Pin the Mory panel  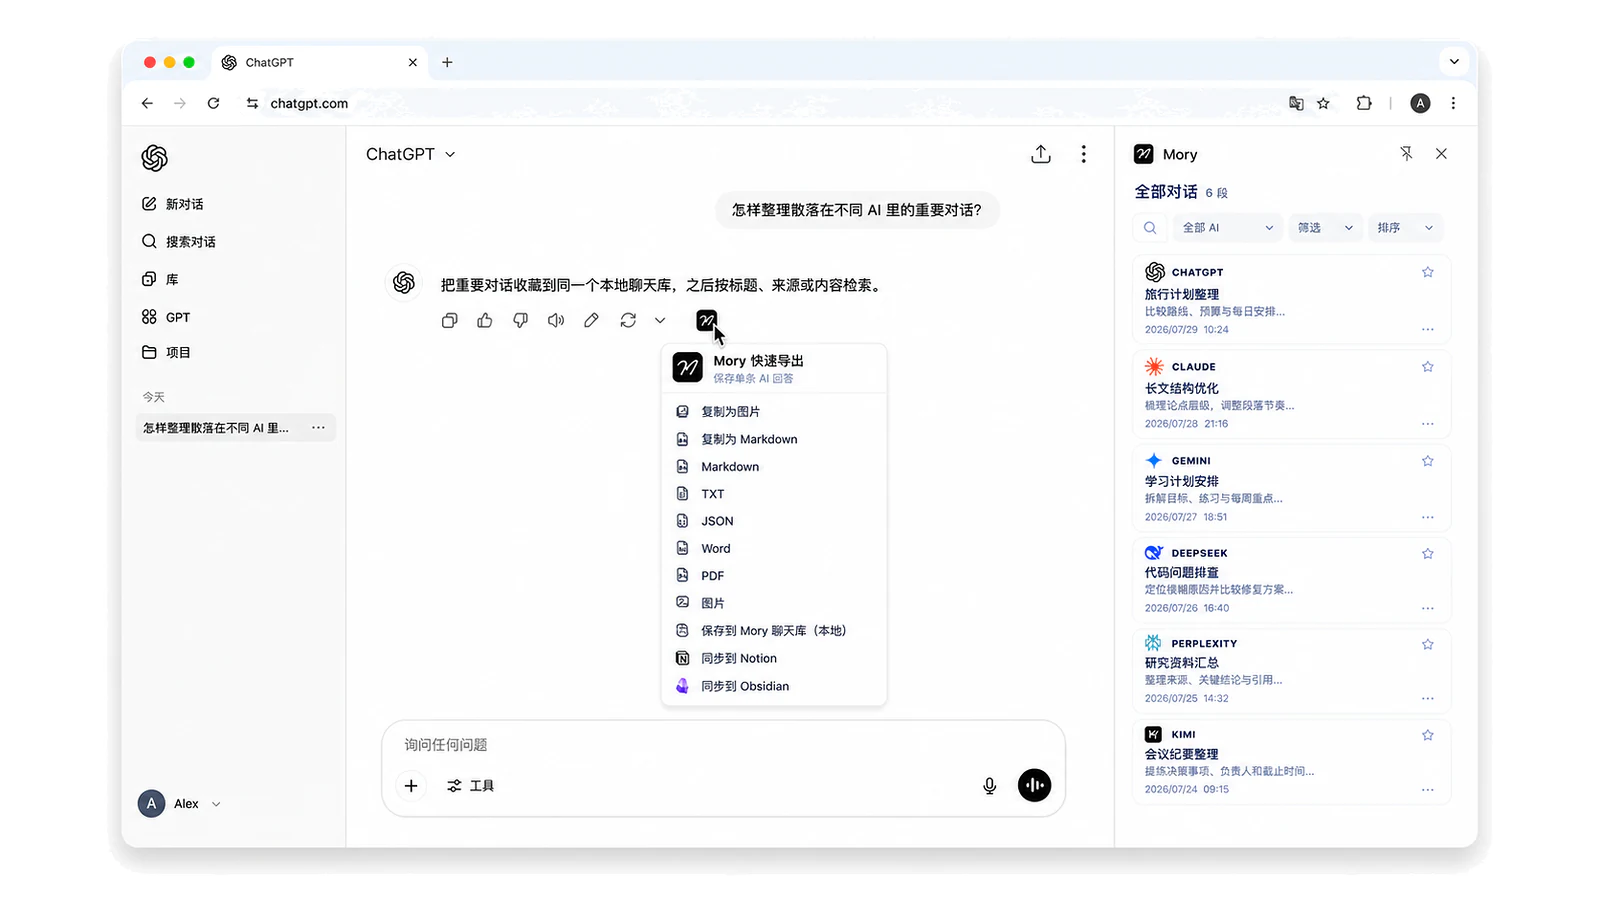(x=1406, y=154)
